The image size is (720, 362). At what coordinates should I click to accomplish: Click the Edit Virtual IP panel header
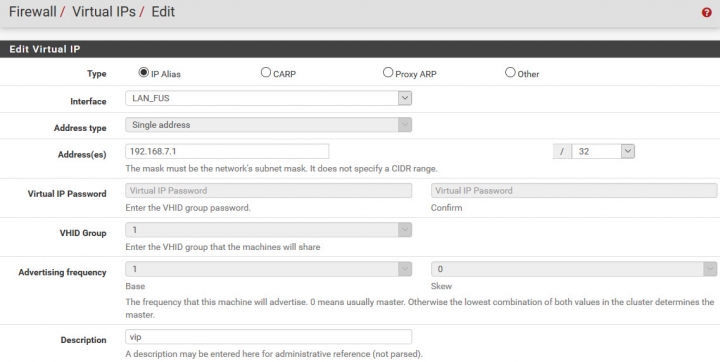pos(360,49)
